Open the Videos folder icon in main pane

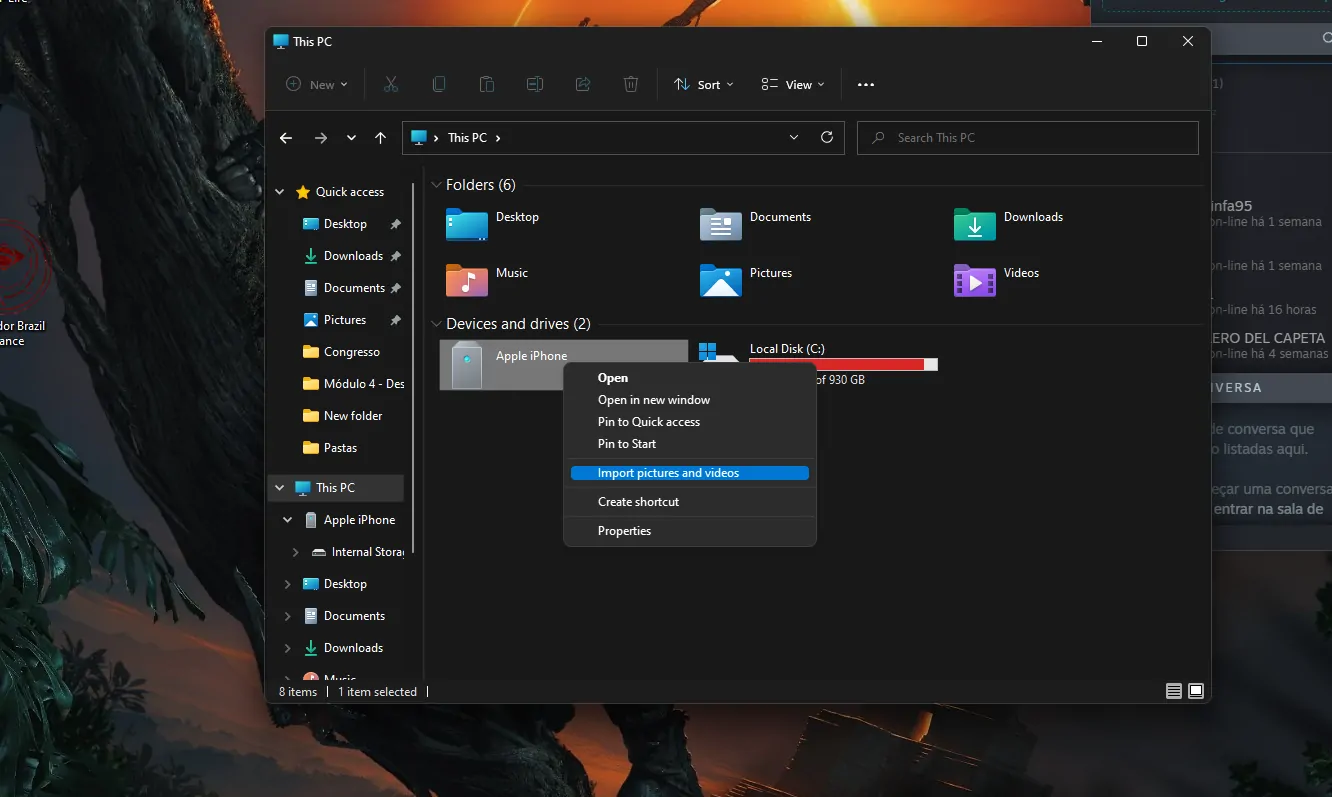tap(975, 280)
